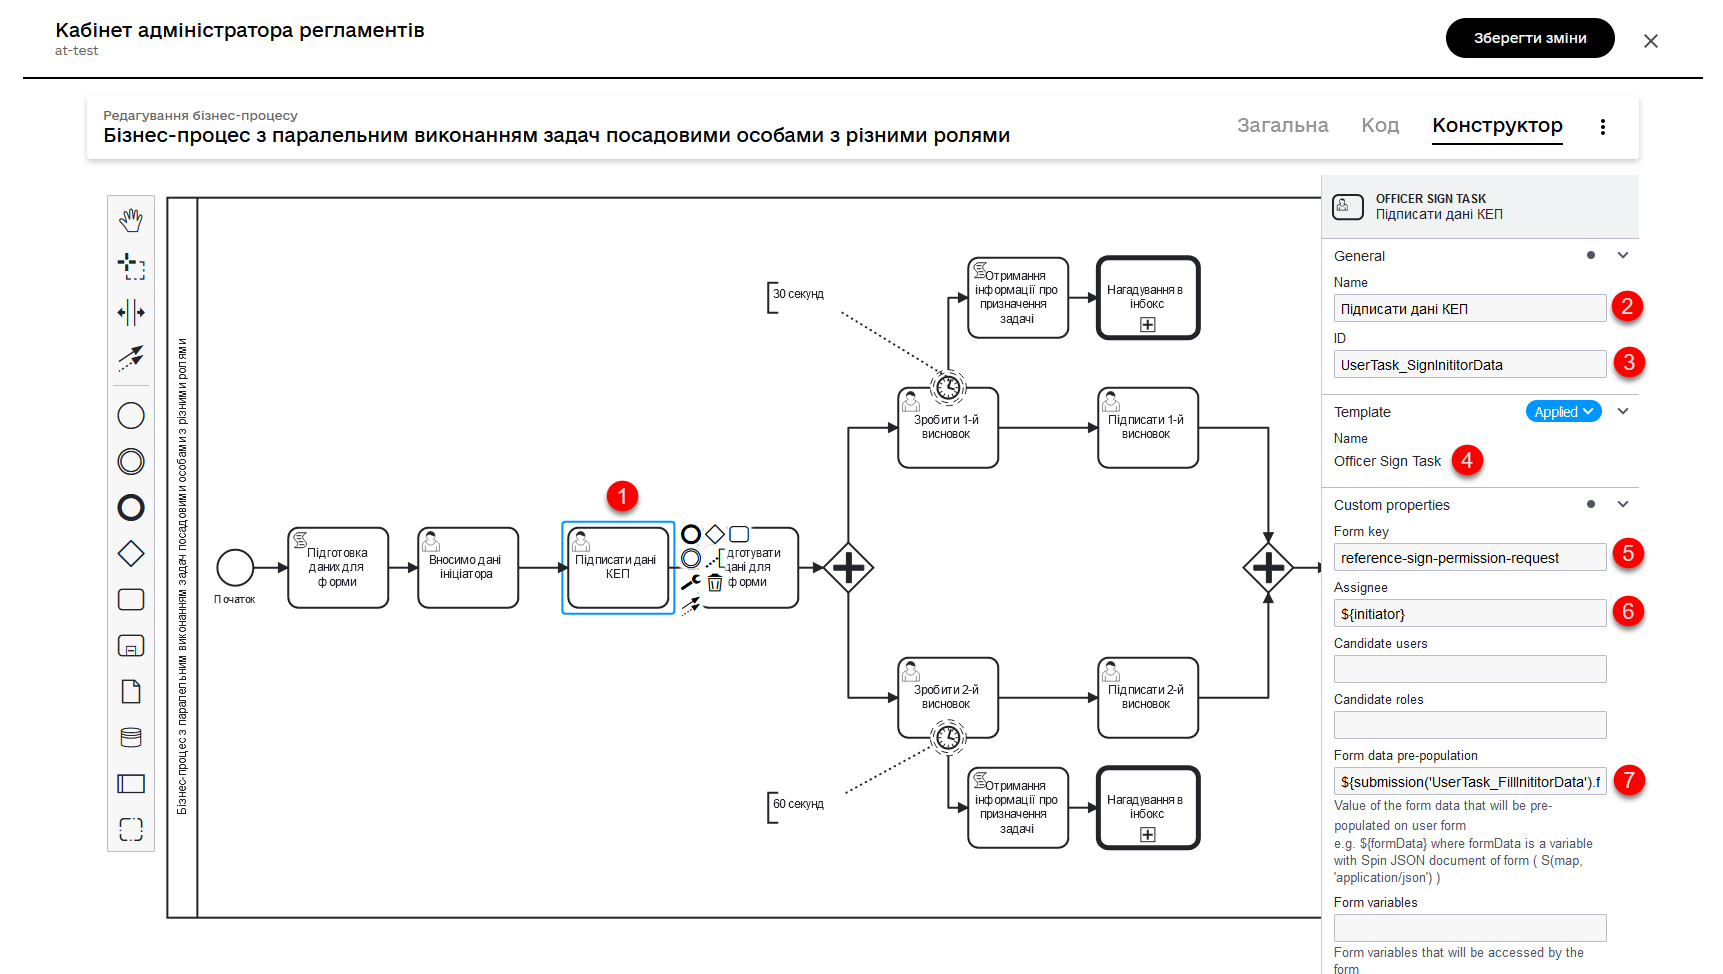
Task: Select the Підготовка даних для форми task
Action: (338, 568)
